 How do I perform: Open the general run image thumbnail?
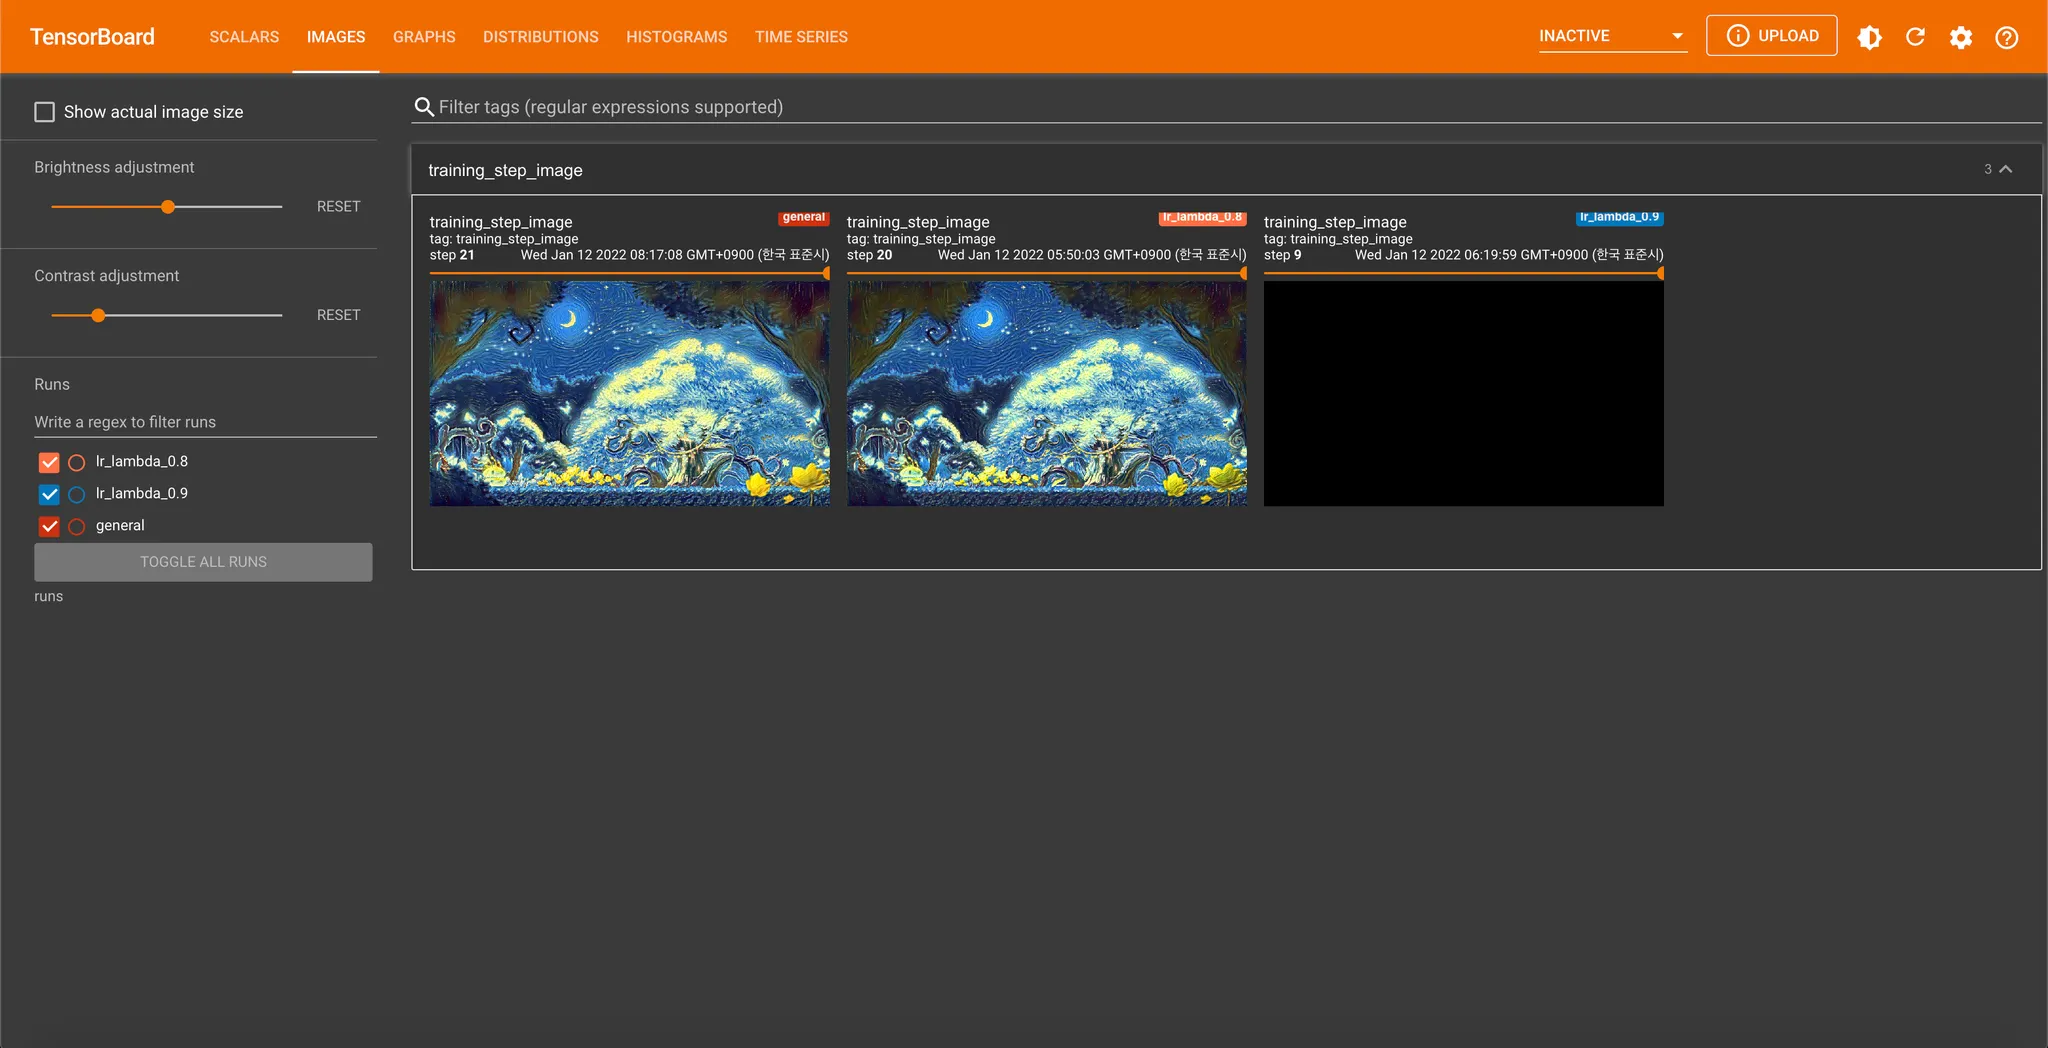629,393
